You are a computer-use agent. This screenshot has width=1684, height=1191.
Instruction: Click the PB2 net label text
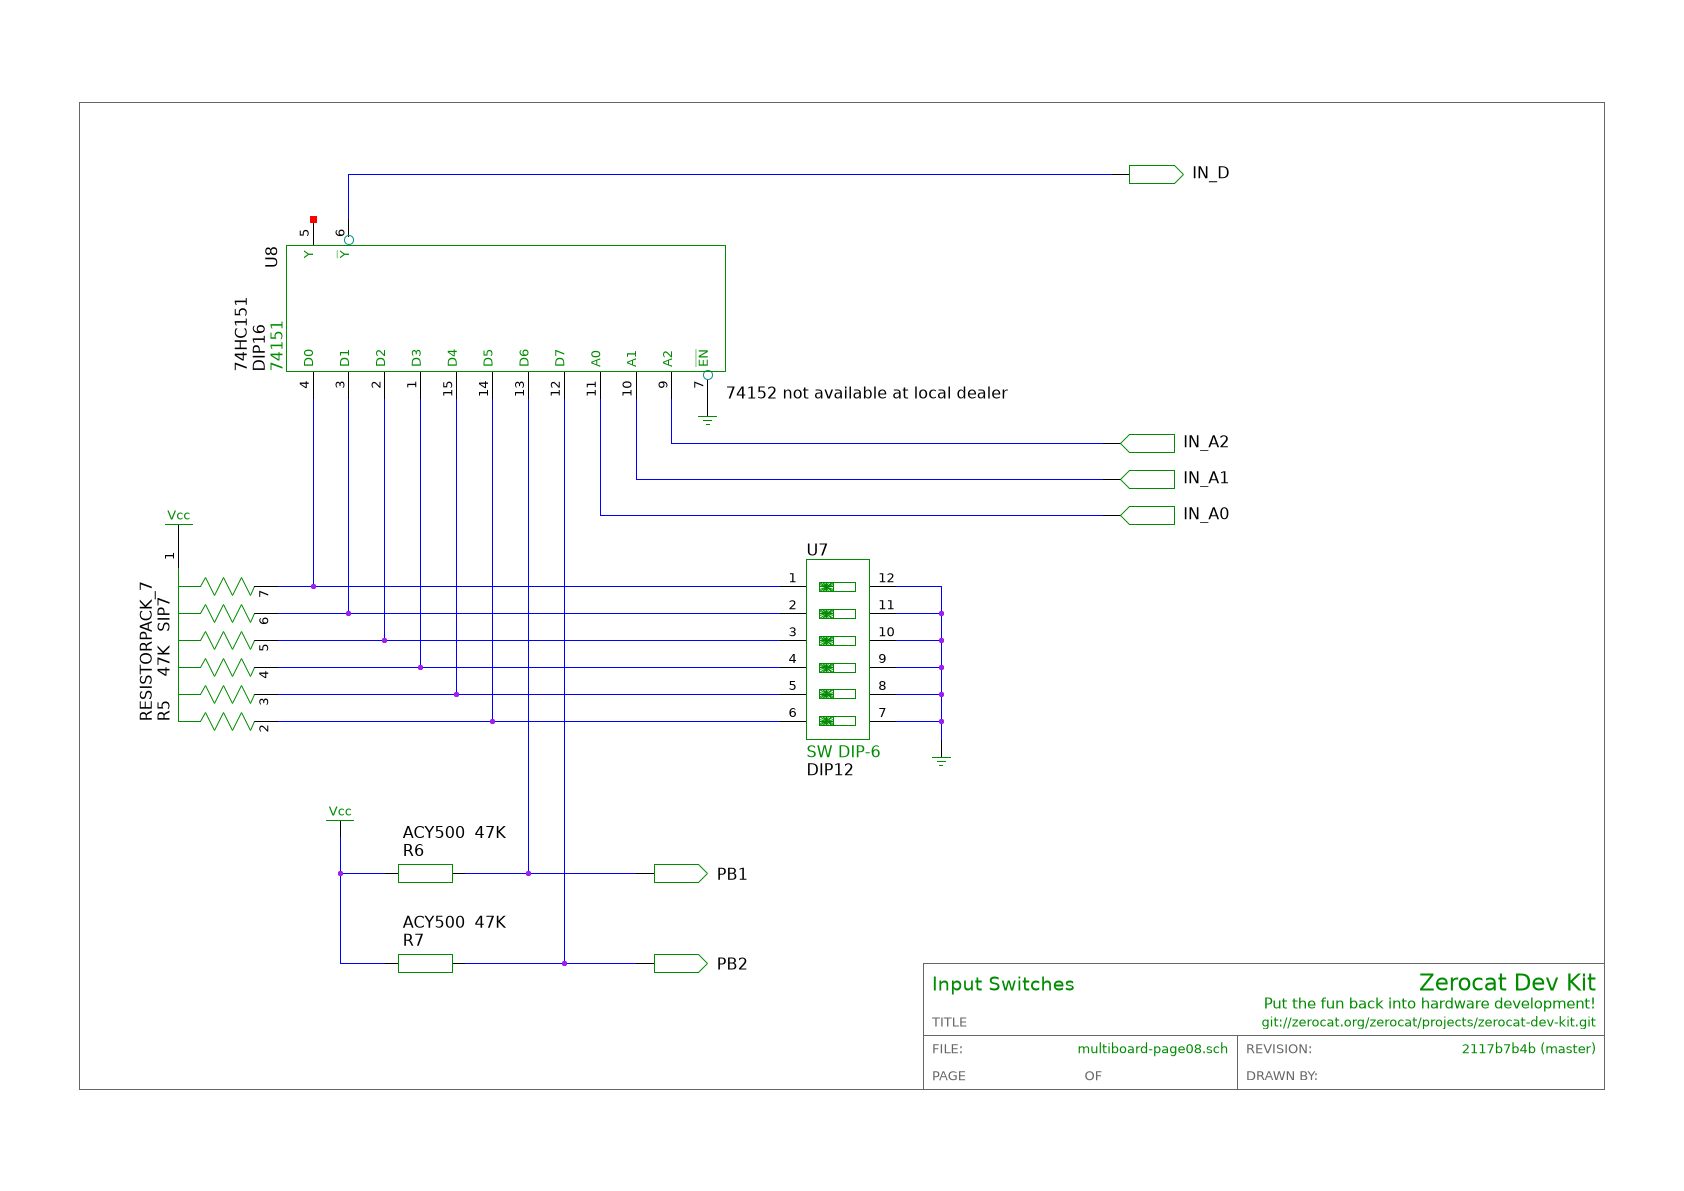[x=732, y=965]
